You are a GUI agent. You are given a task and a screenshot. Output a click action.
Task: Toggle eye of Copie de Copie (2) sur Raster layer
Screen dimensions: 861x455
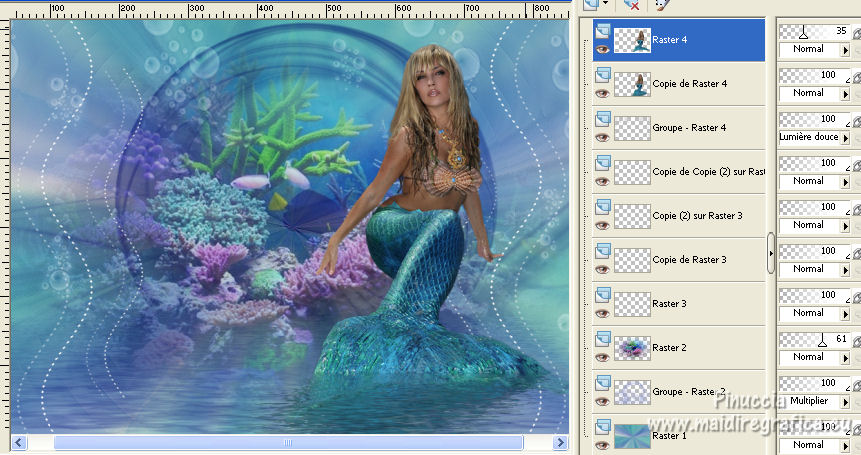click(x=602, y=181)
